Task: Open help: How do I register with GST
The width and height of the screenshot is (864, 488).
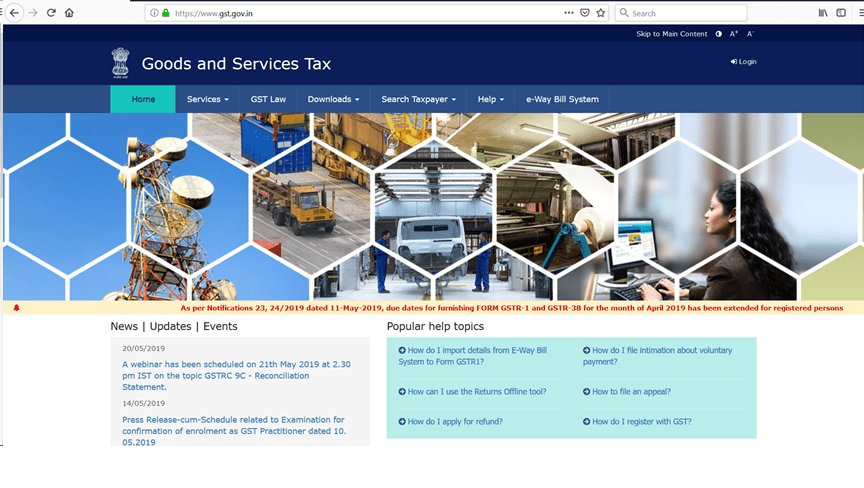Action: (637, 421)
